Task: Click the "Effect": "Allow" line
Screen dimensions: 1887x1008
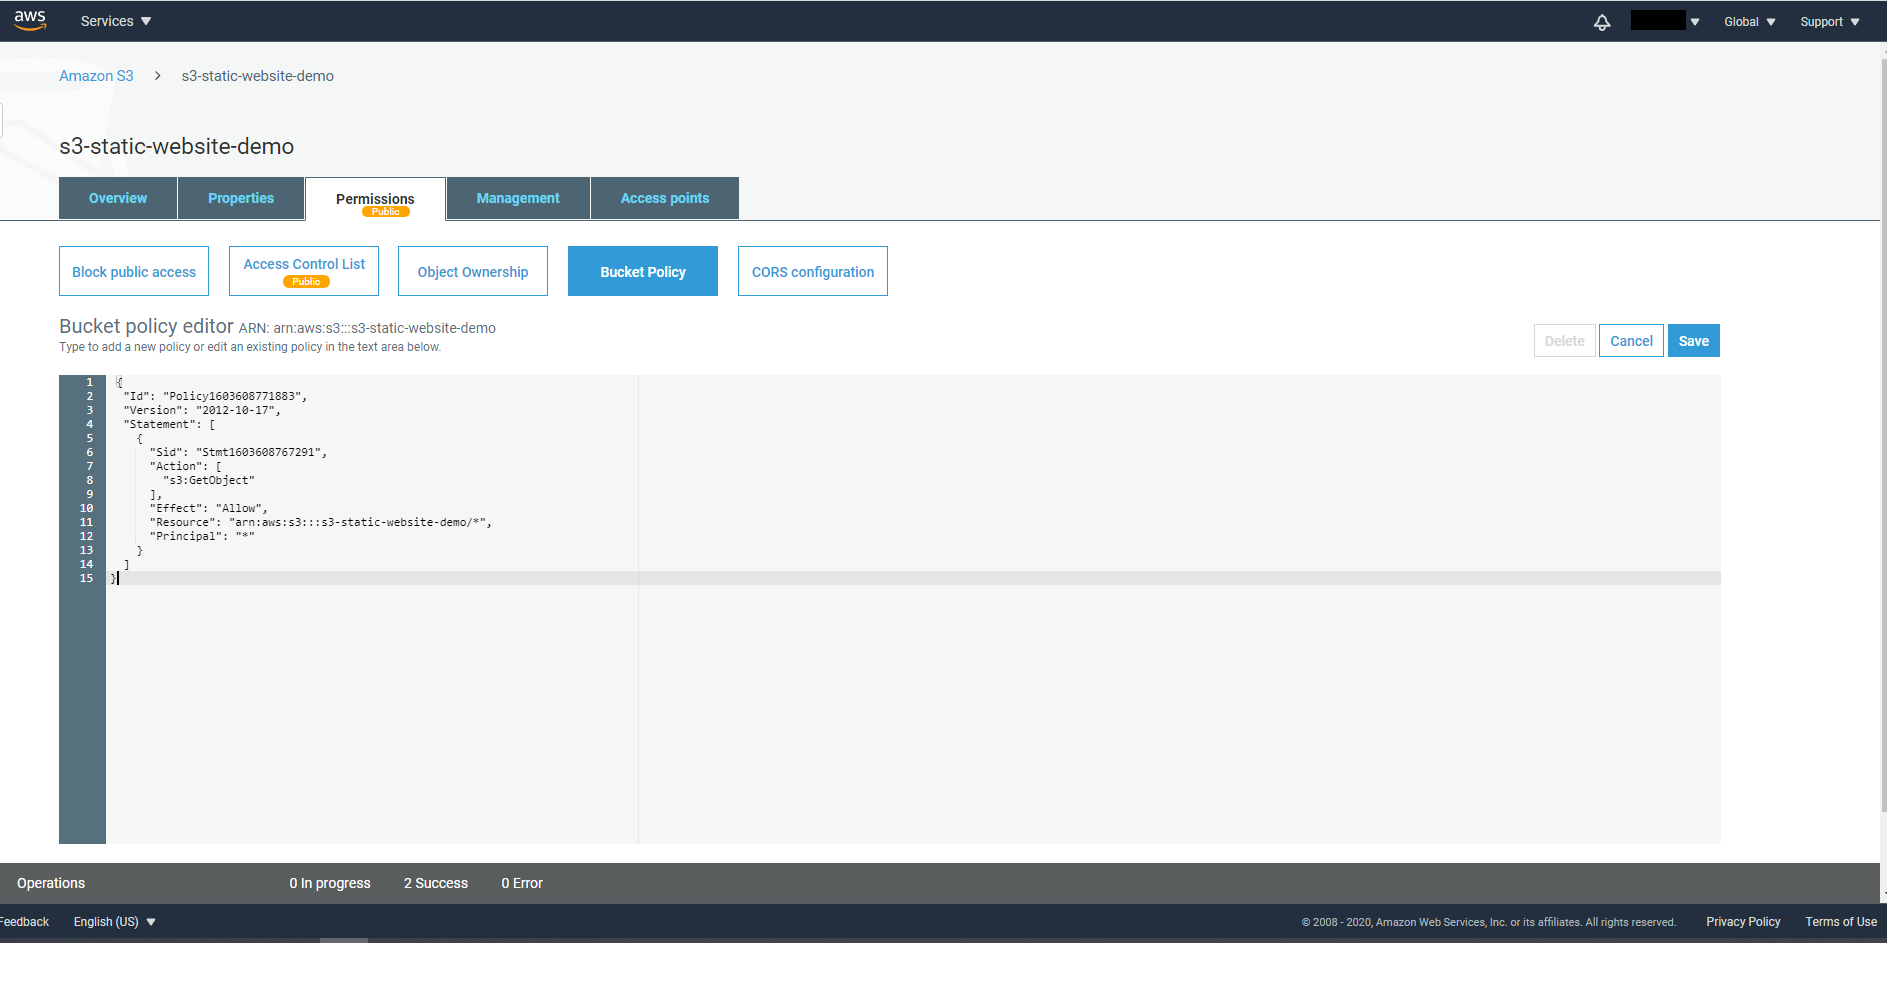Action: (x=208, y=508)
